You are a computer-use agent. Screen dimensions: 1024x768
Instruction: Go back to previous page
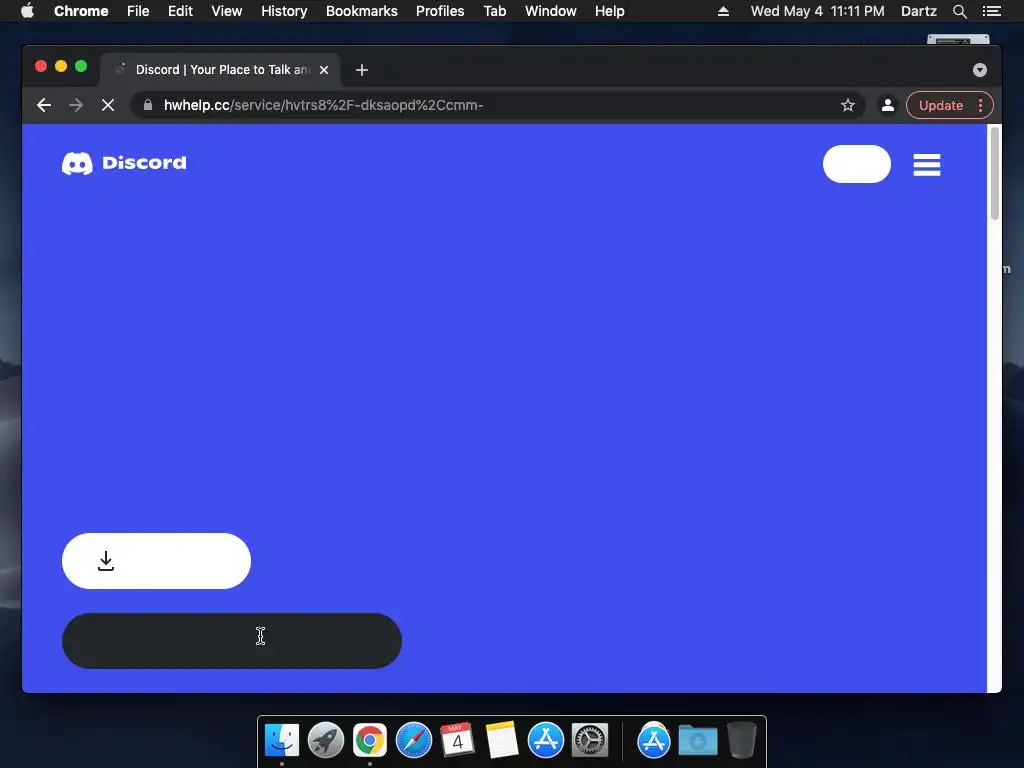(44, 105)
